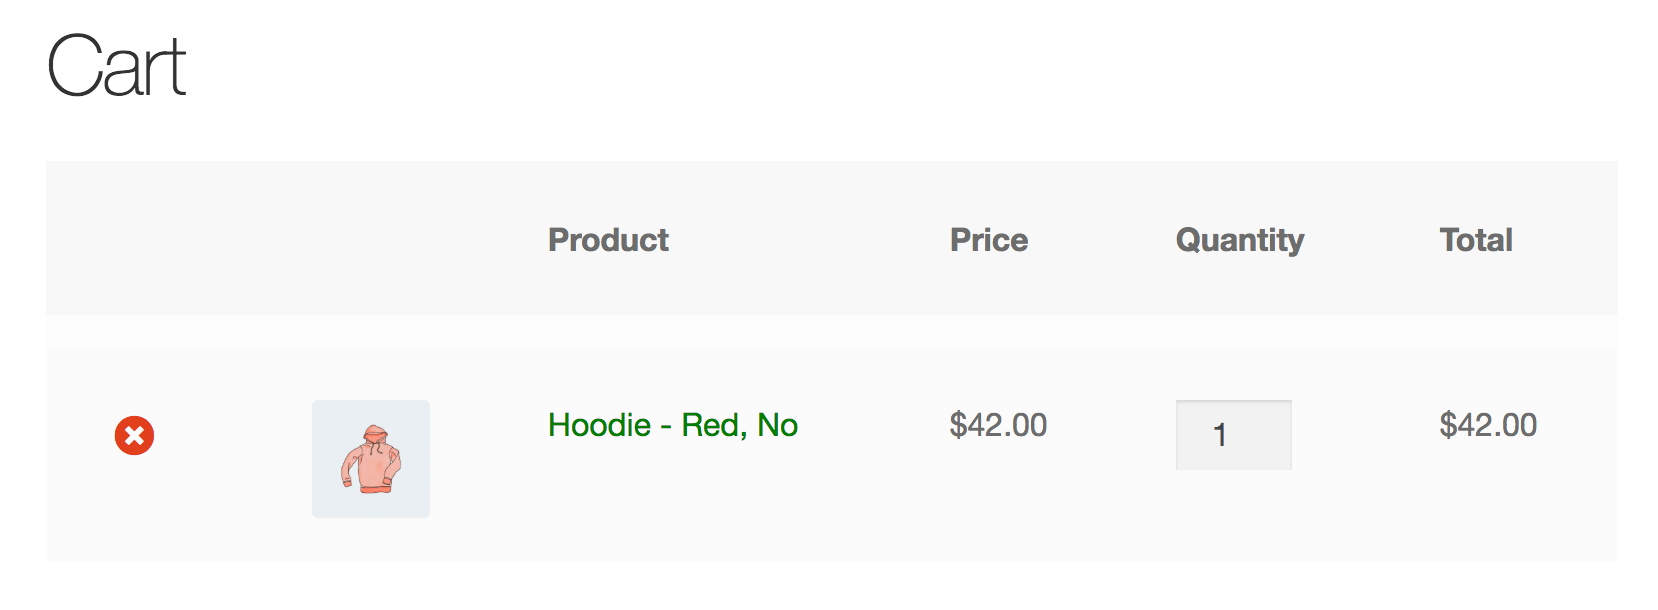This screenshot has width=1658, height=610.
Task: Click the Quantity column header
Action: pyautogui.click(x=1240, y=240)
